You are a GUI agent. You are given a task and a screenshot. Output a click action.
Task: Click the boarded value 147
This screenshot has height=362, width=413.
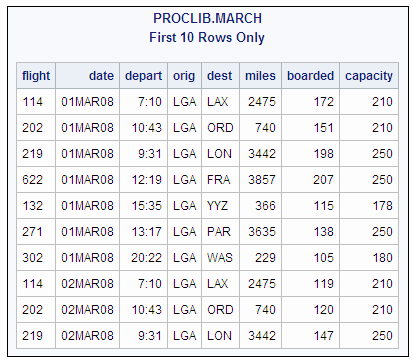tap(311, 336)
